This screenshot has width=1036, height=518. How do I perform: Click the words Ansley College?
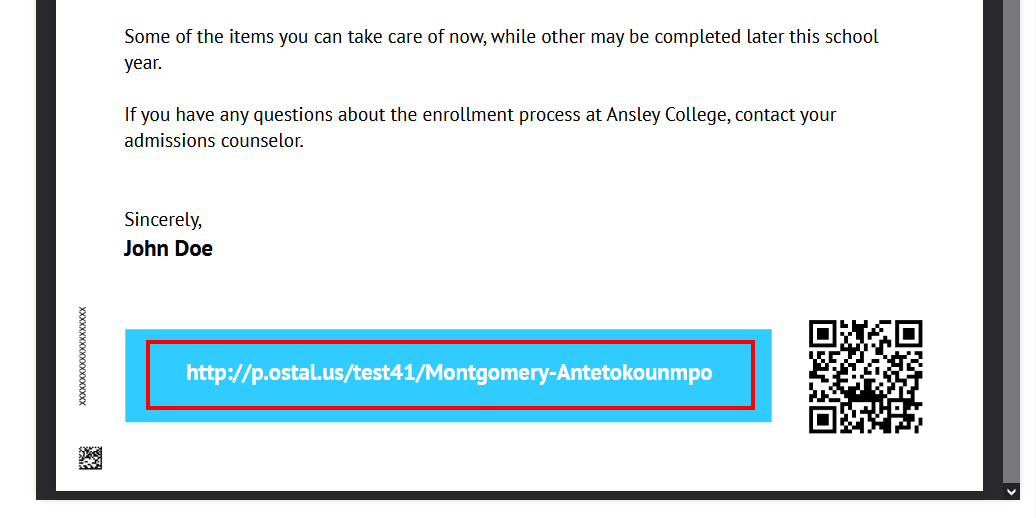pyautogui.click(x=667, y=115)
